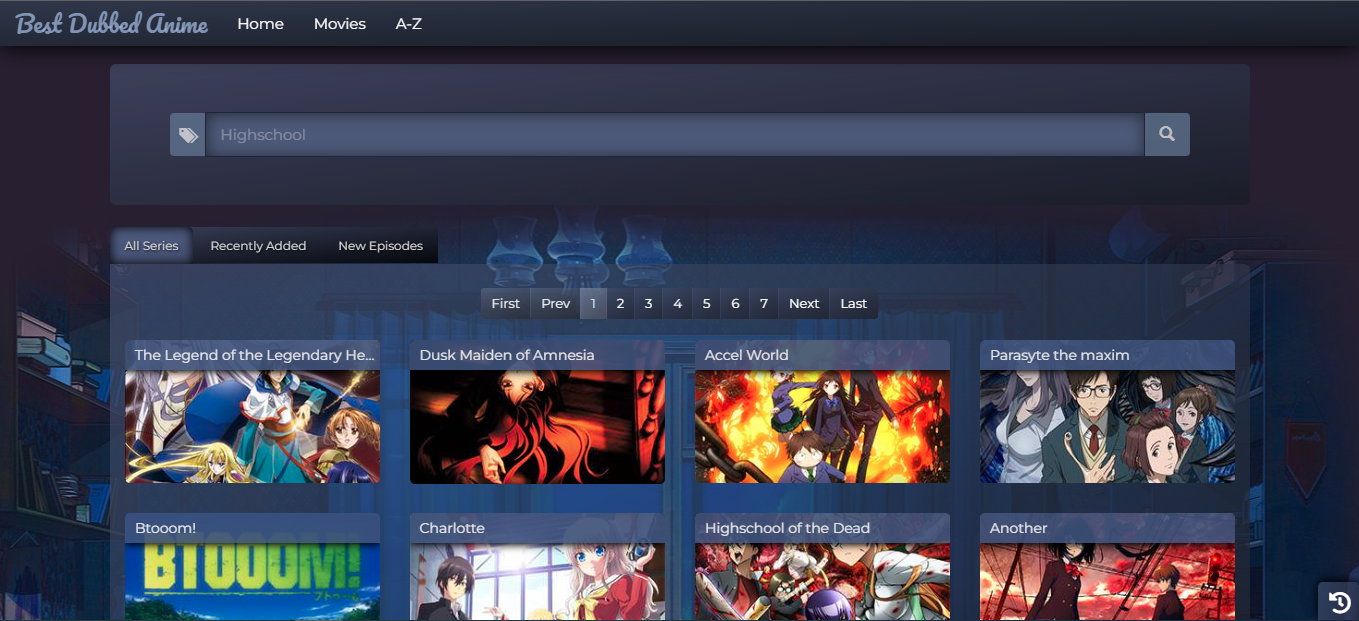The height and width of the screenshot is (621, 1359).
Task: Open Accel World title link
Action: pyautogui.click(x=746, y=355)
